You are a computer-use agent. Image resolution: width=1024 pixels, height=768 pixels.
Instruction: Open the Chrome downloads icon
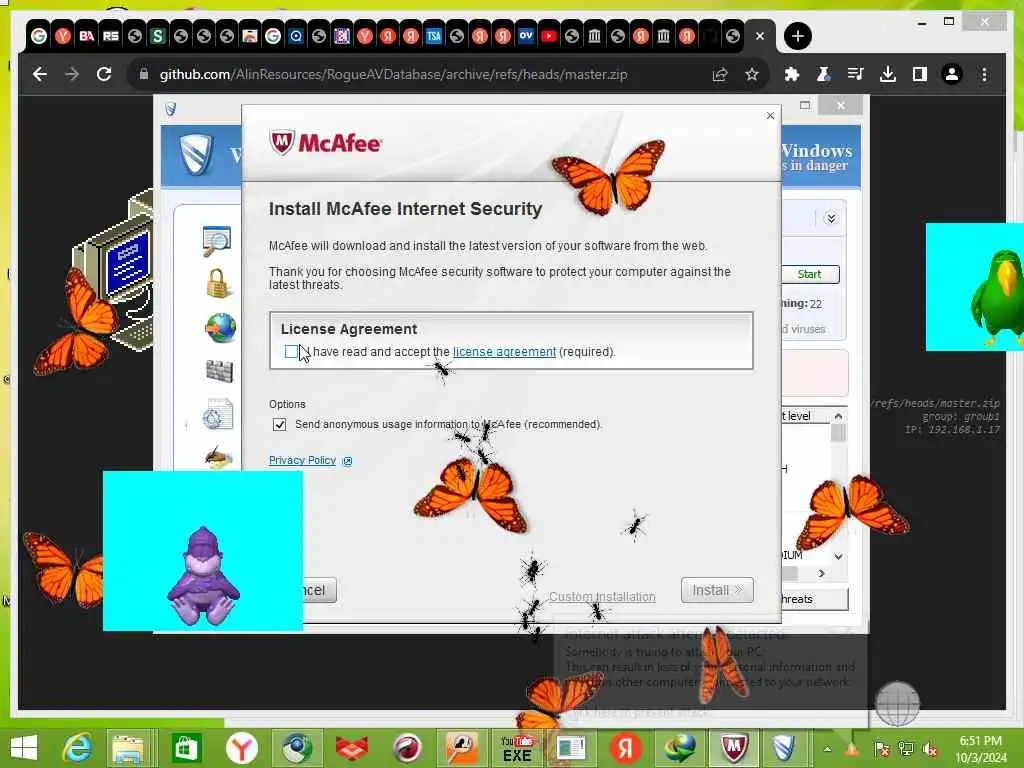point(888,74)
